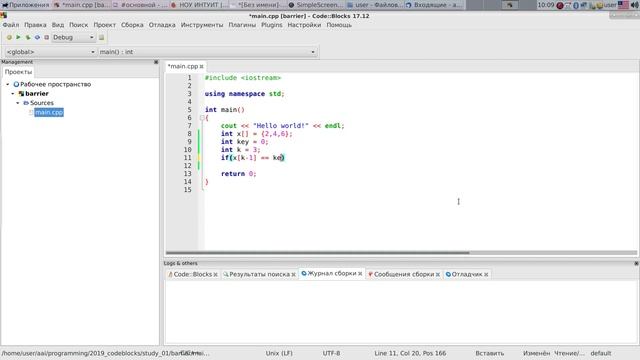Close the Сообщения сборки tab

[x=438, y=275]
